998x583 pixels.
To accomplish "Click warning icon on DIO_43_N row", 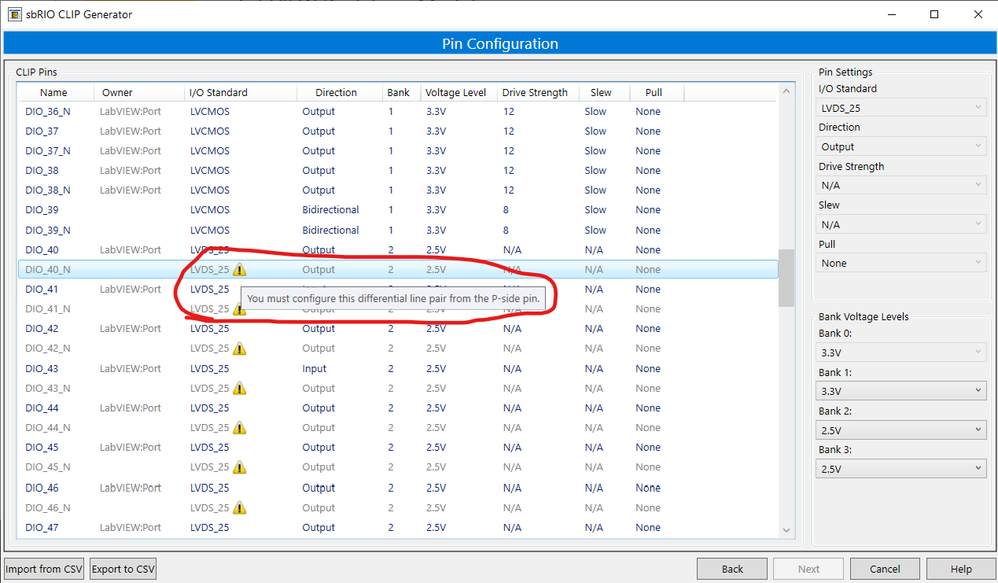I will click(239, 389).
